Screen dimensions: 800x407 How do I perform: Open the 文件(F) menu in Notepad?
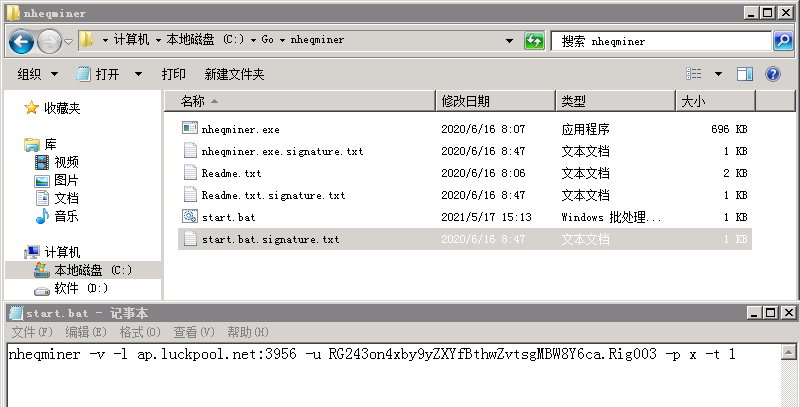point(31,332)
